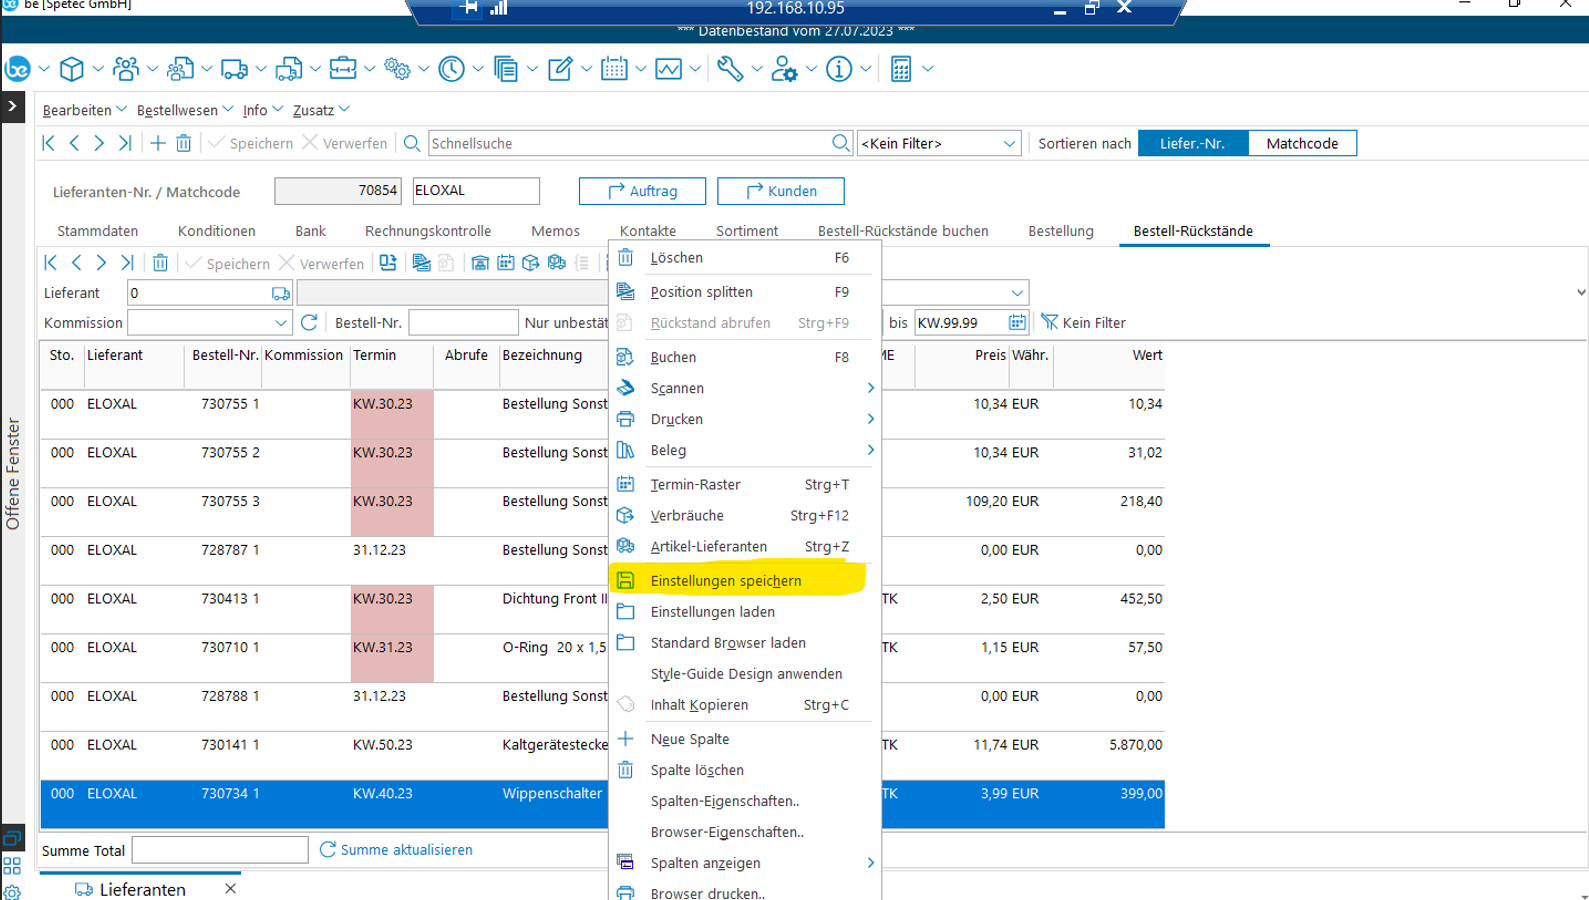Open the wrench tools icon
This screenshot has width=1589, height=900.
(x=730, y=69)
